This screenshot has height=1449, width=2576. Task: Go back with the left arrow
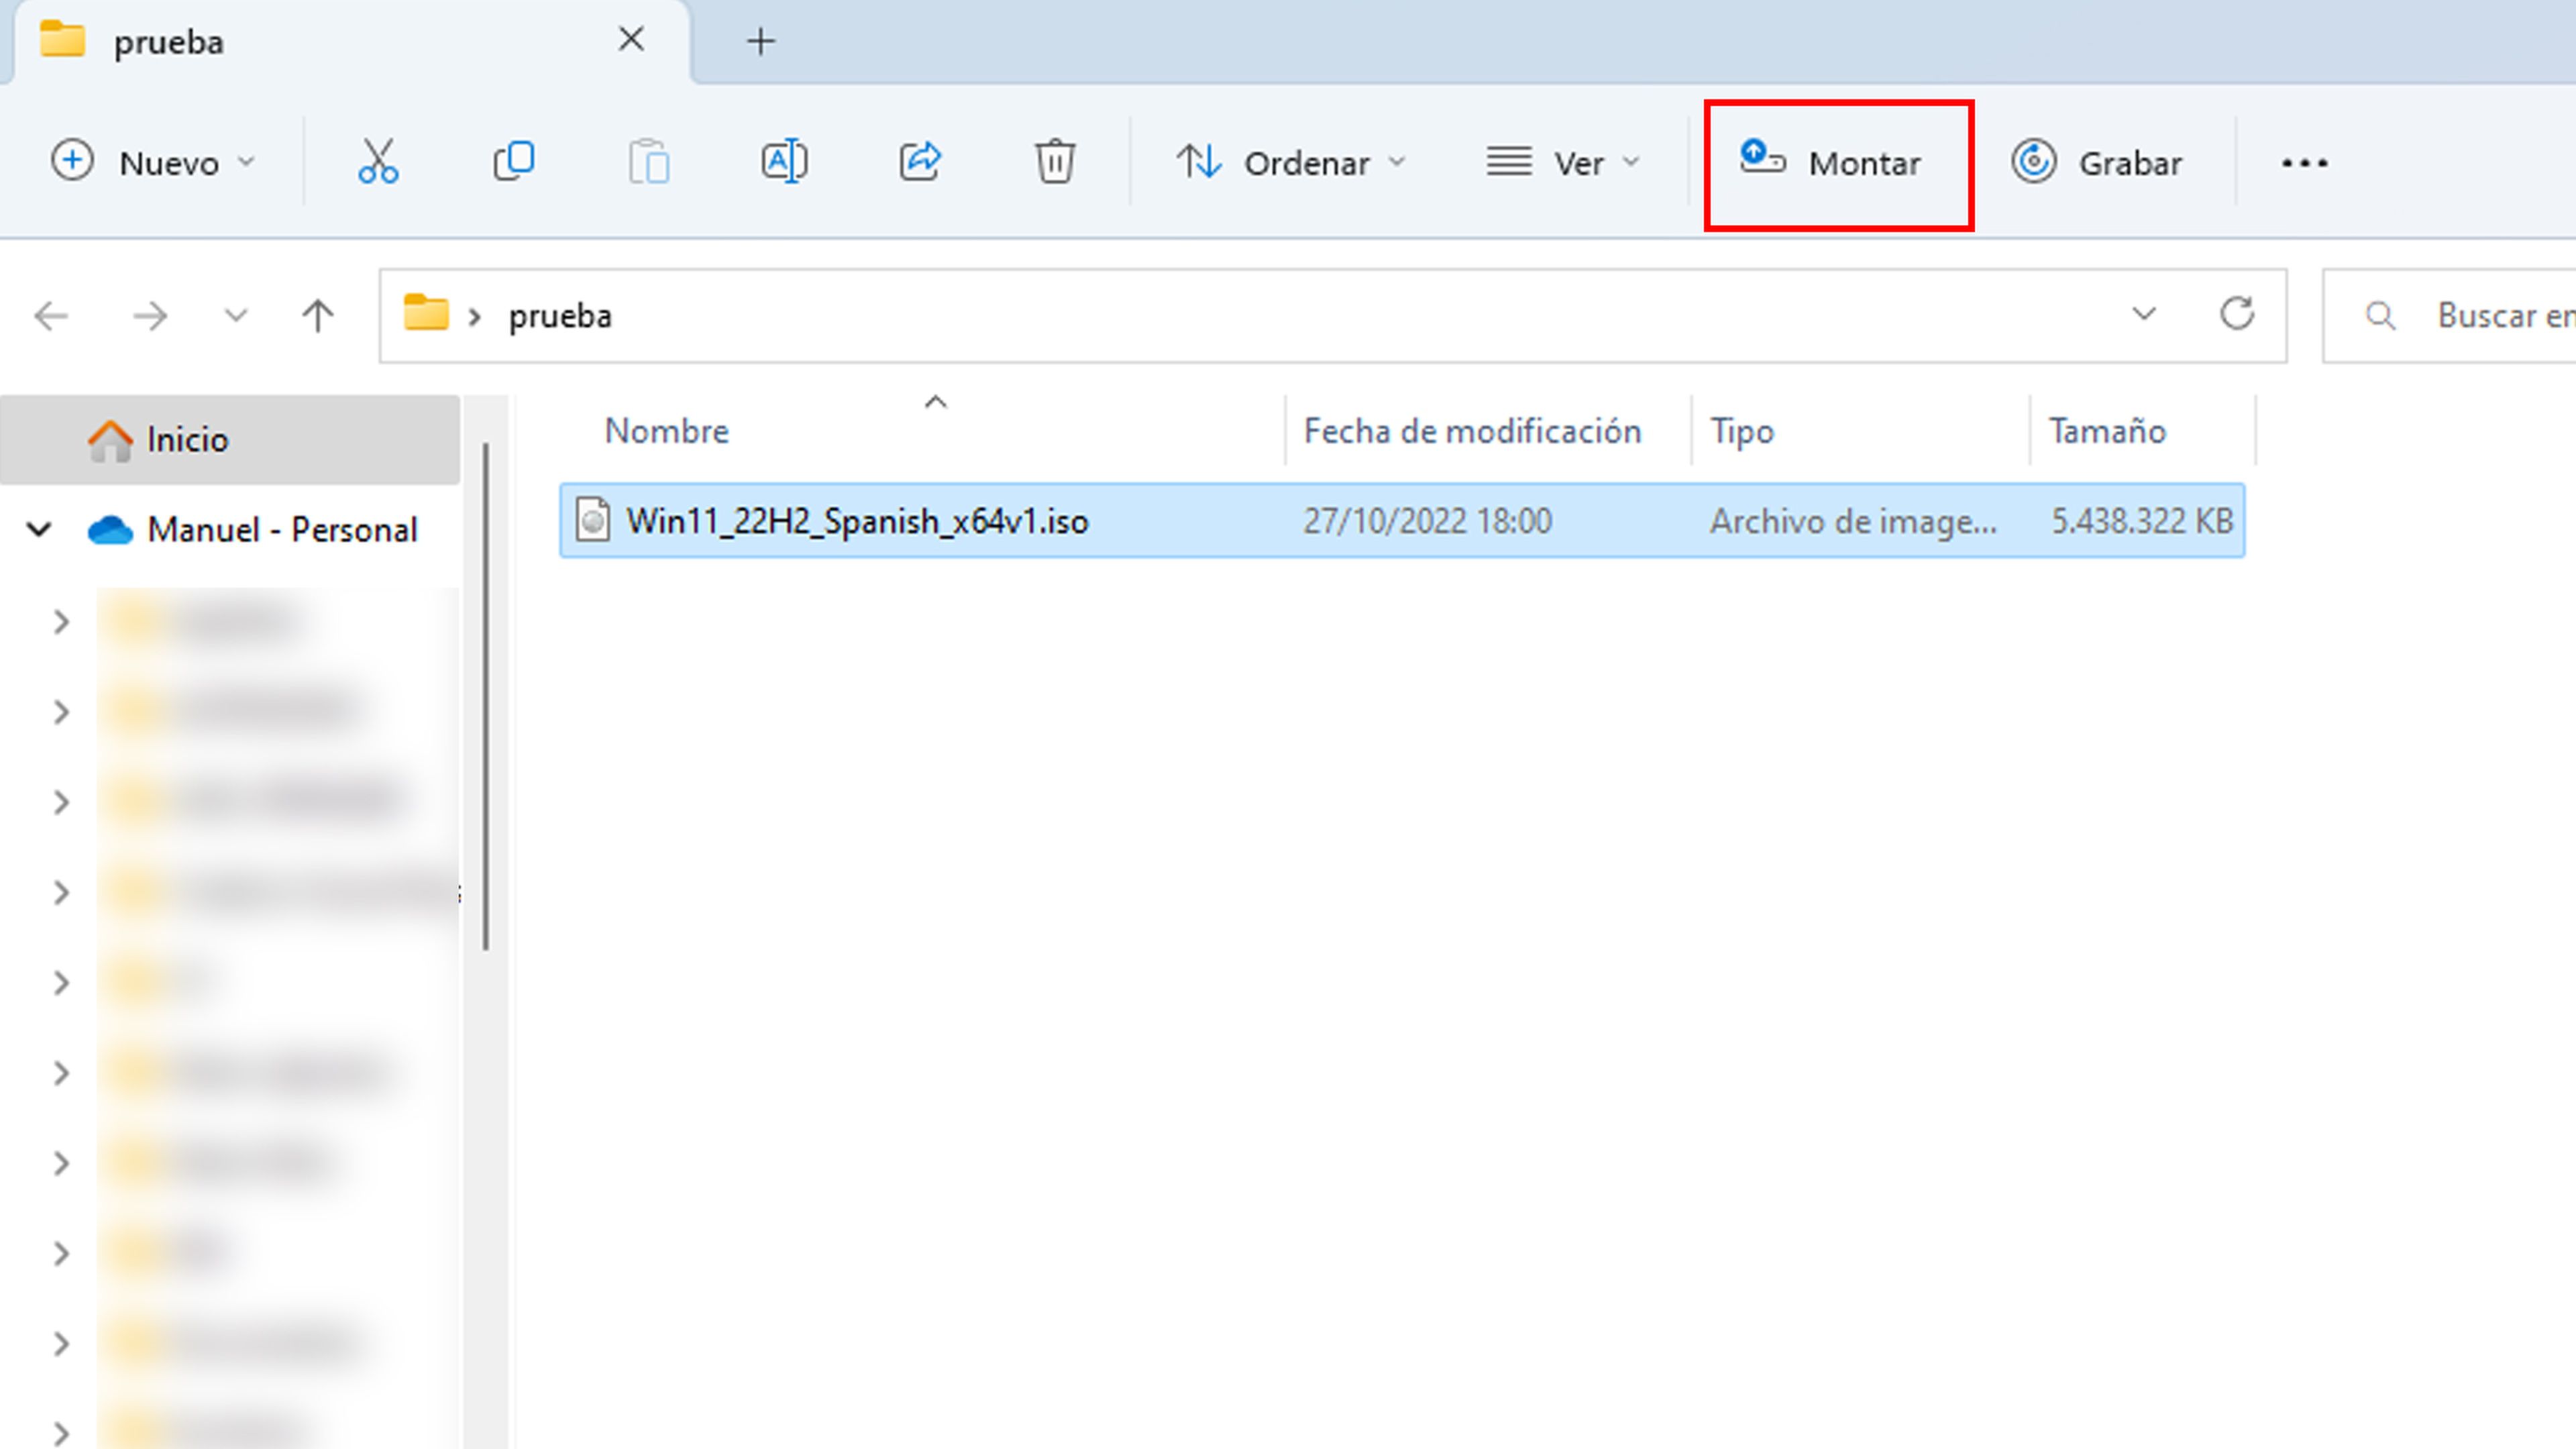(51, 316)
